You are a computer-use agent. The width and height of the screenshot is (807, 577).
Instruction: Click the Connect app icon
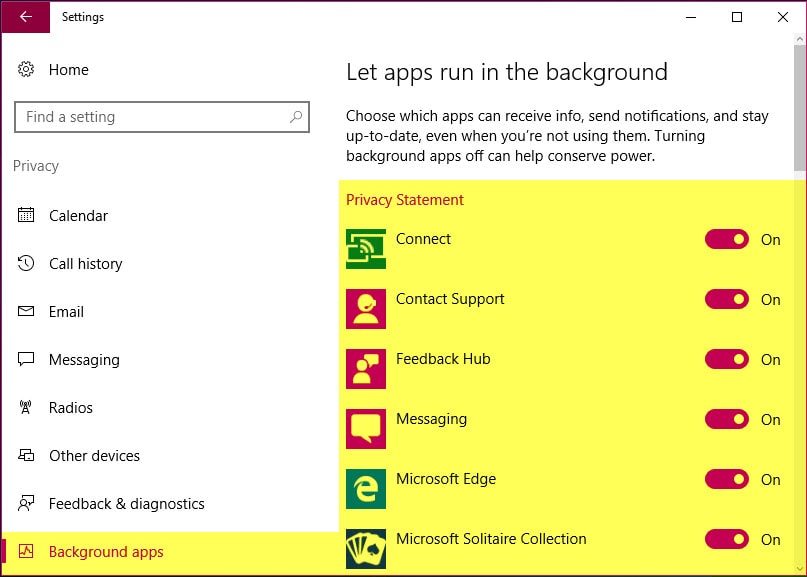pyautogui.click(x=366, y=249)
